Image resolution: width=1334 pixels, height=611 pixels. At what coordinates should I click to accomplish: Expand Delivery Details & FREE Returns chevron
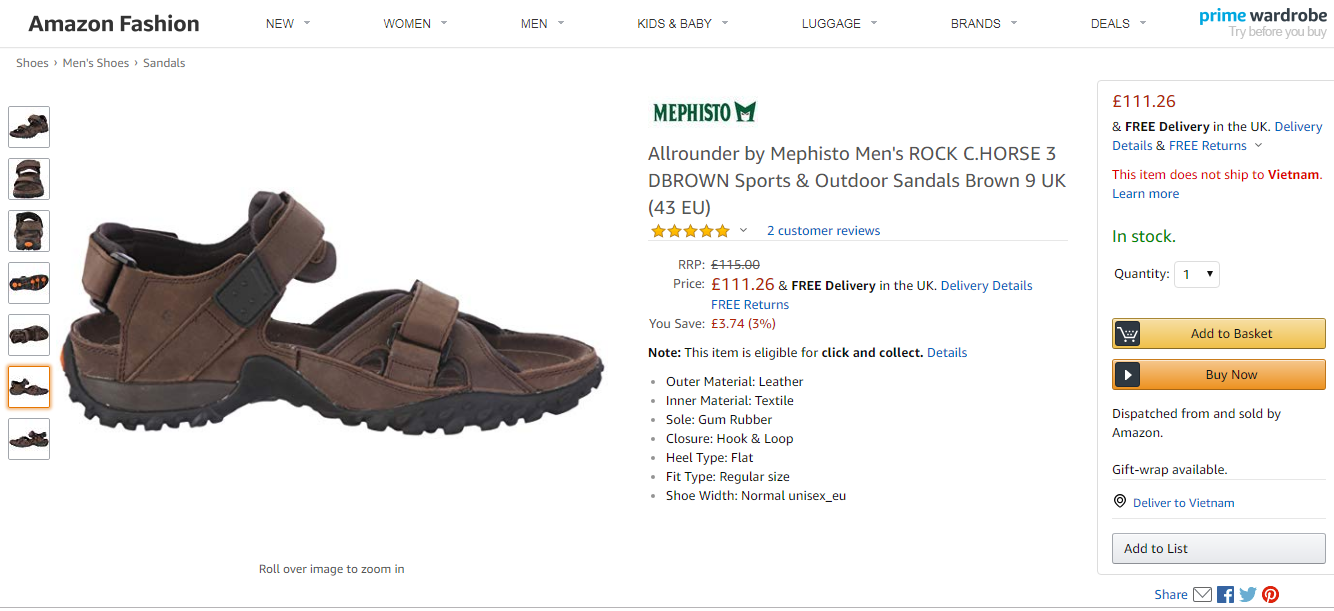[1258, 146]
